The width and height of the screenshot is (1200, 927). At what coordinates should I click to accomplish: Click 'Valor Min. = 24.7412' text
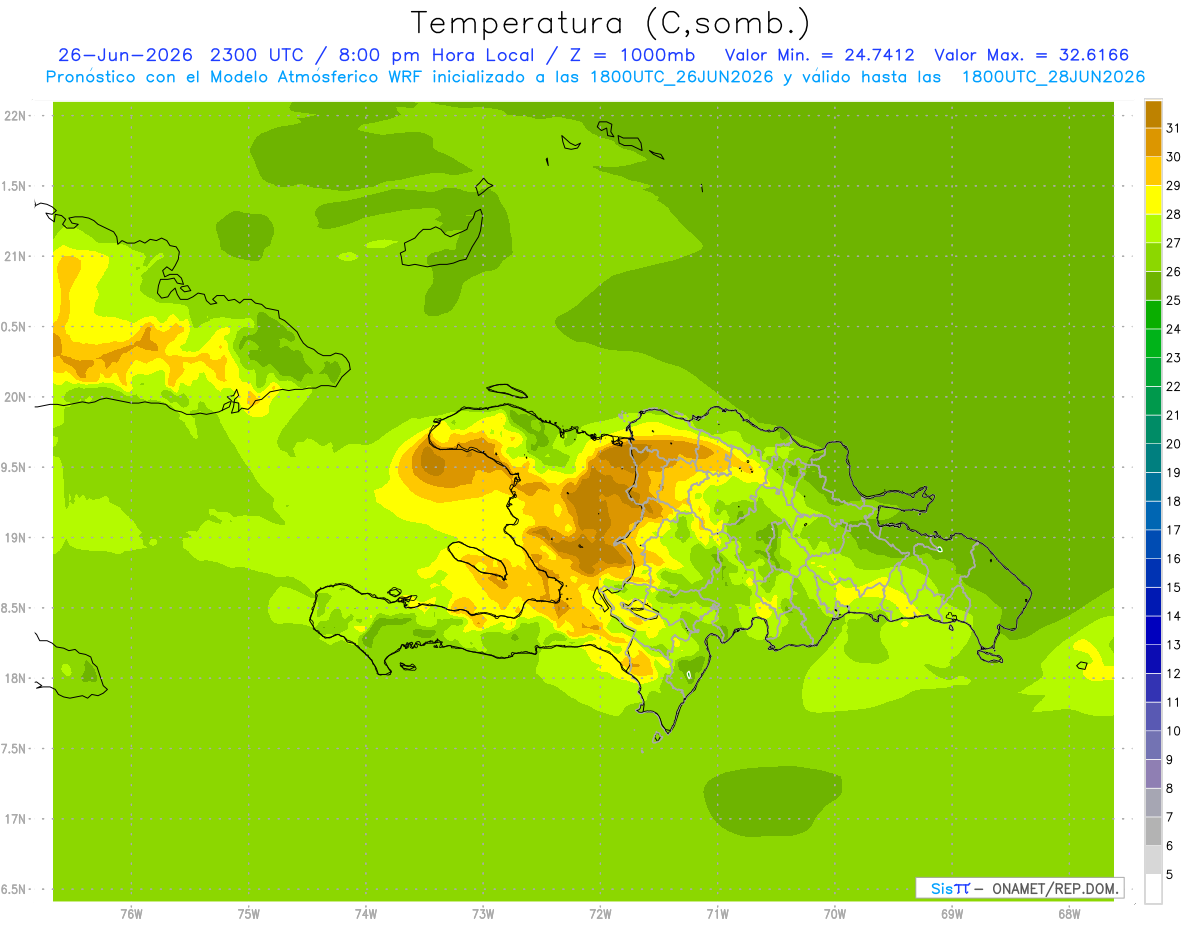click(819, 55)
